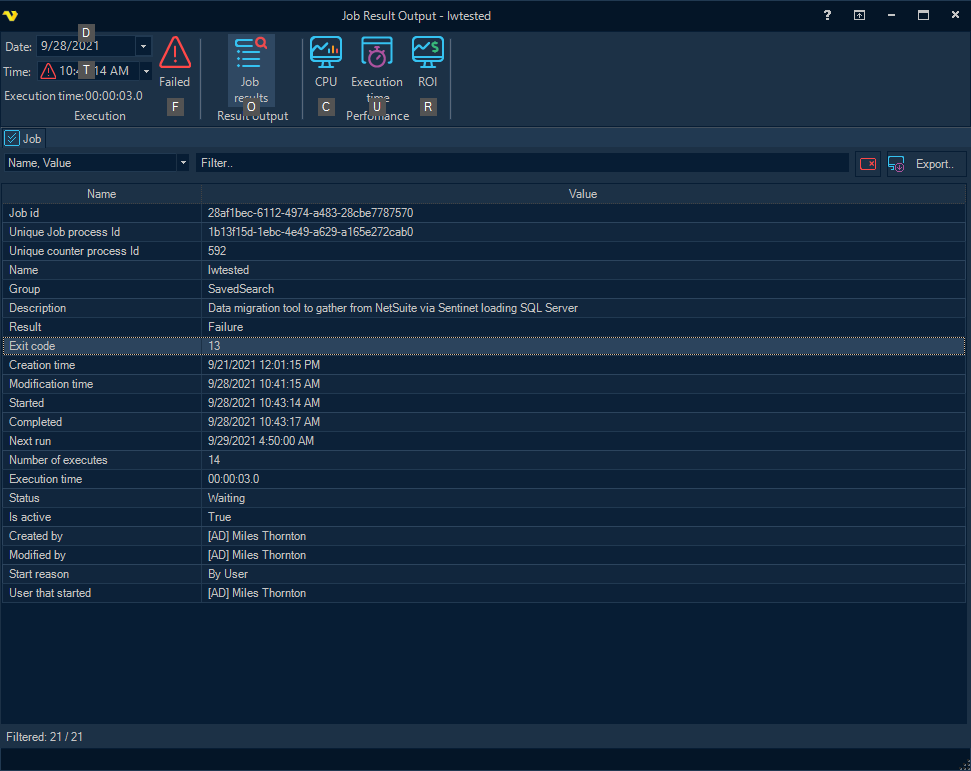Expand the Date dropdown

[143, 46]
